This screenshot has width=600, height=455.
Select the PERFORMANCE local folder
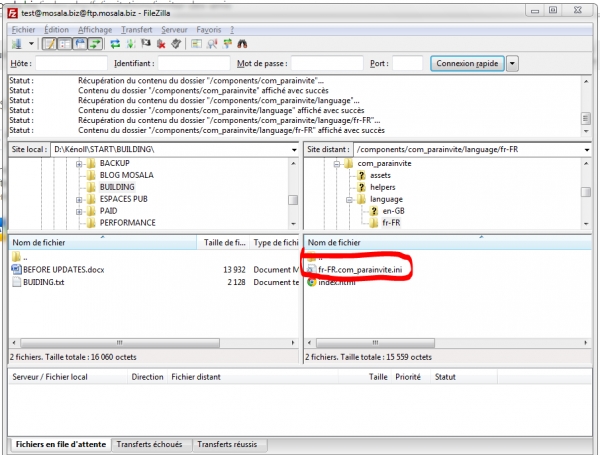pyautogui.click(x=127, y=223)
